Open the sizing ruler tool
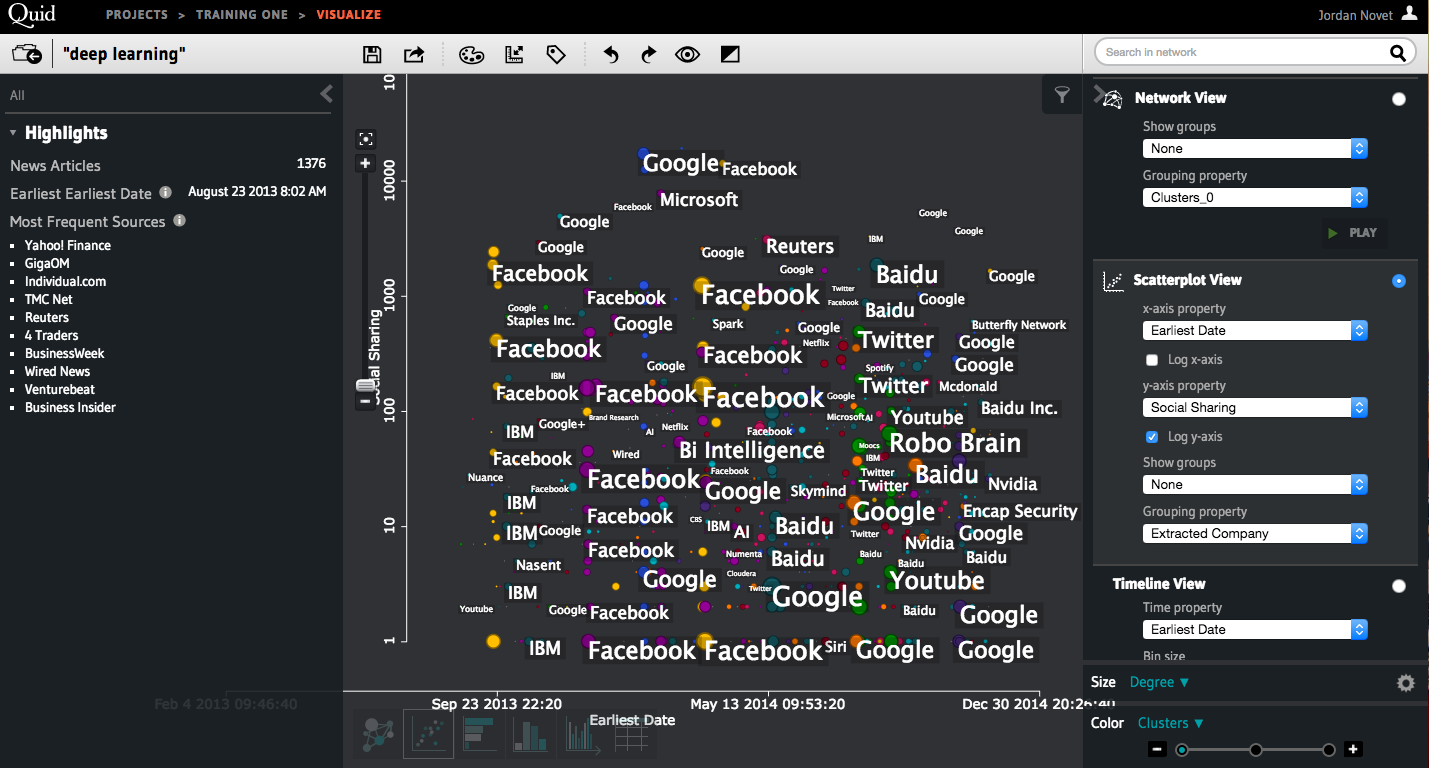Viewport: 1429px width, 768px height. tap(514, 55)
